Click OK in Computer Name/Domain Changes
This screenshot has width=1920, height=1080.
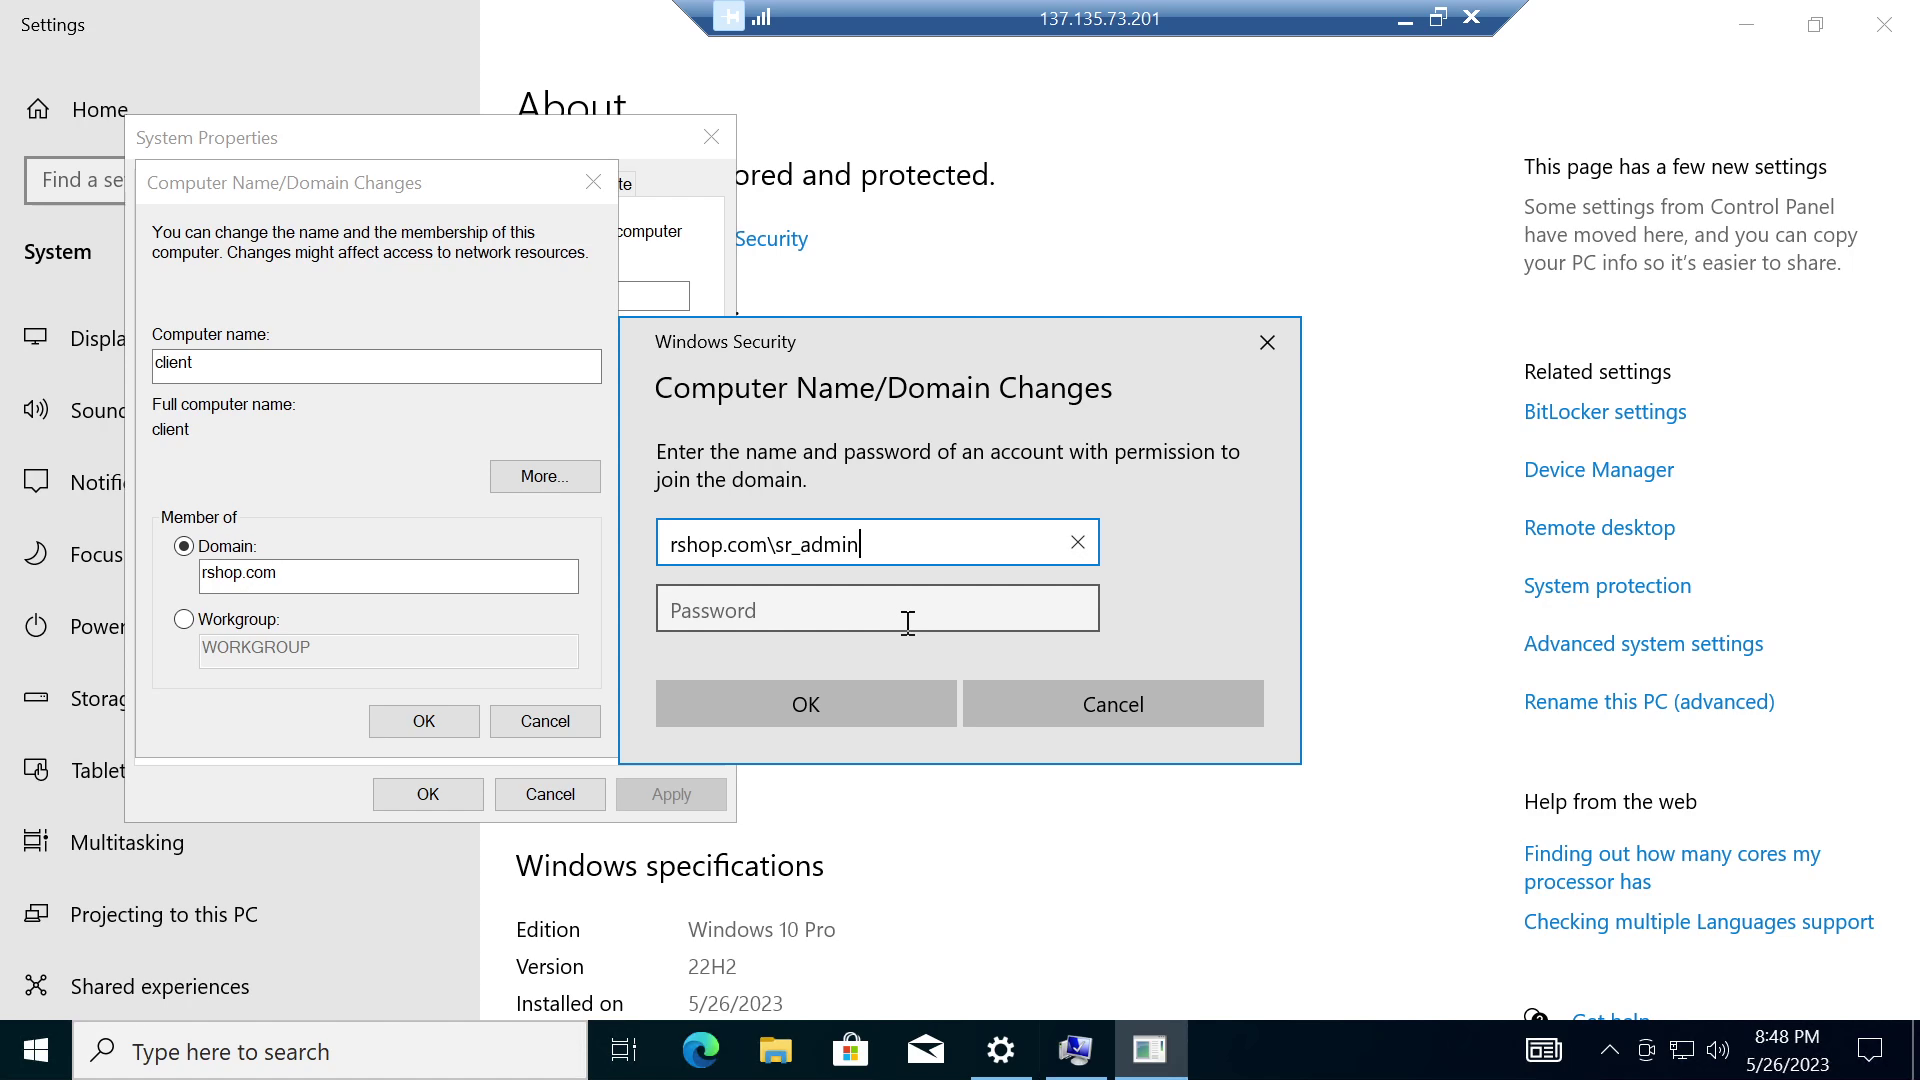click(424, 721)
